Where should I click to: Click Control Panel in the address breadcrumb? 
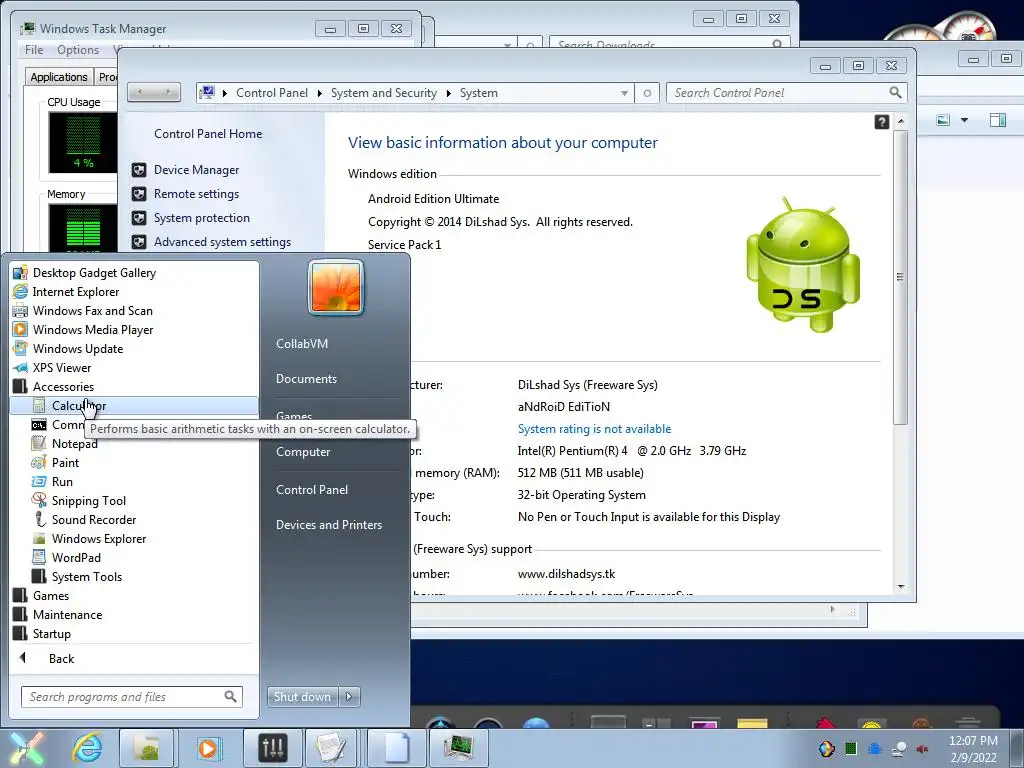pos(272,93)
